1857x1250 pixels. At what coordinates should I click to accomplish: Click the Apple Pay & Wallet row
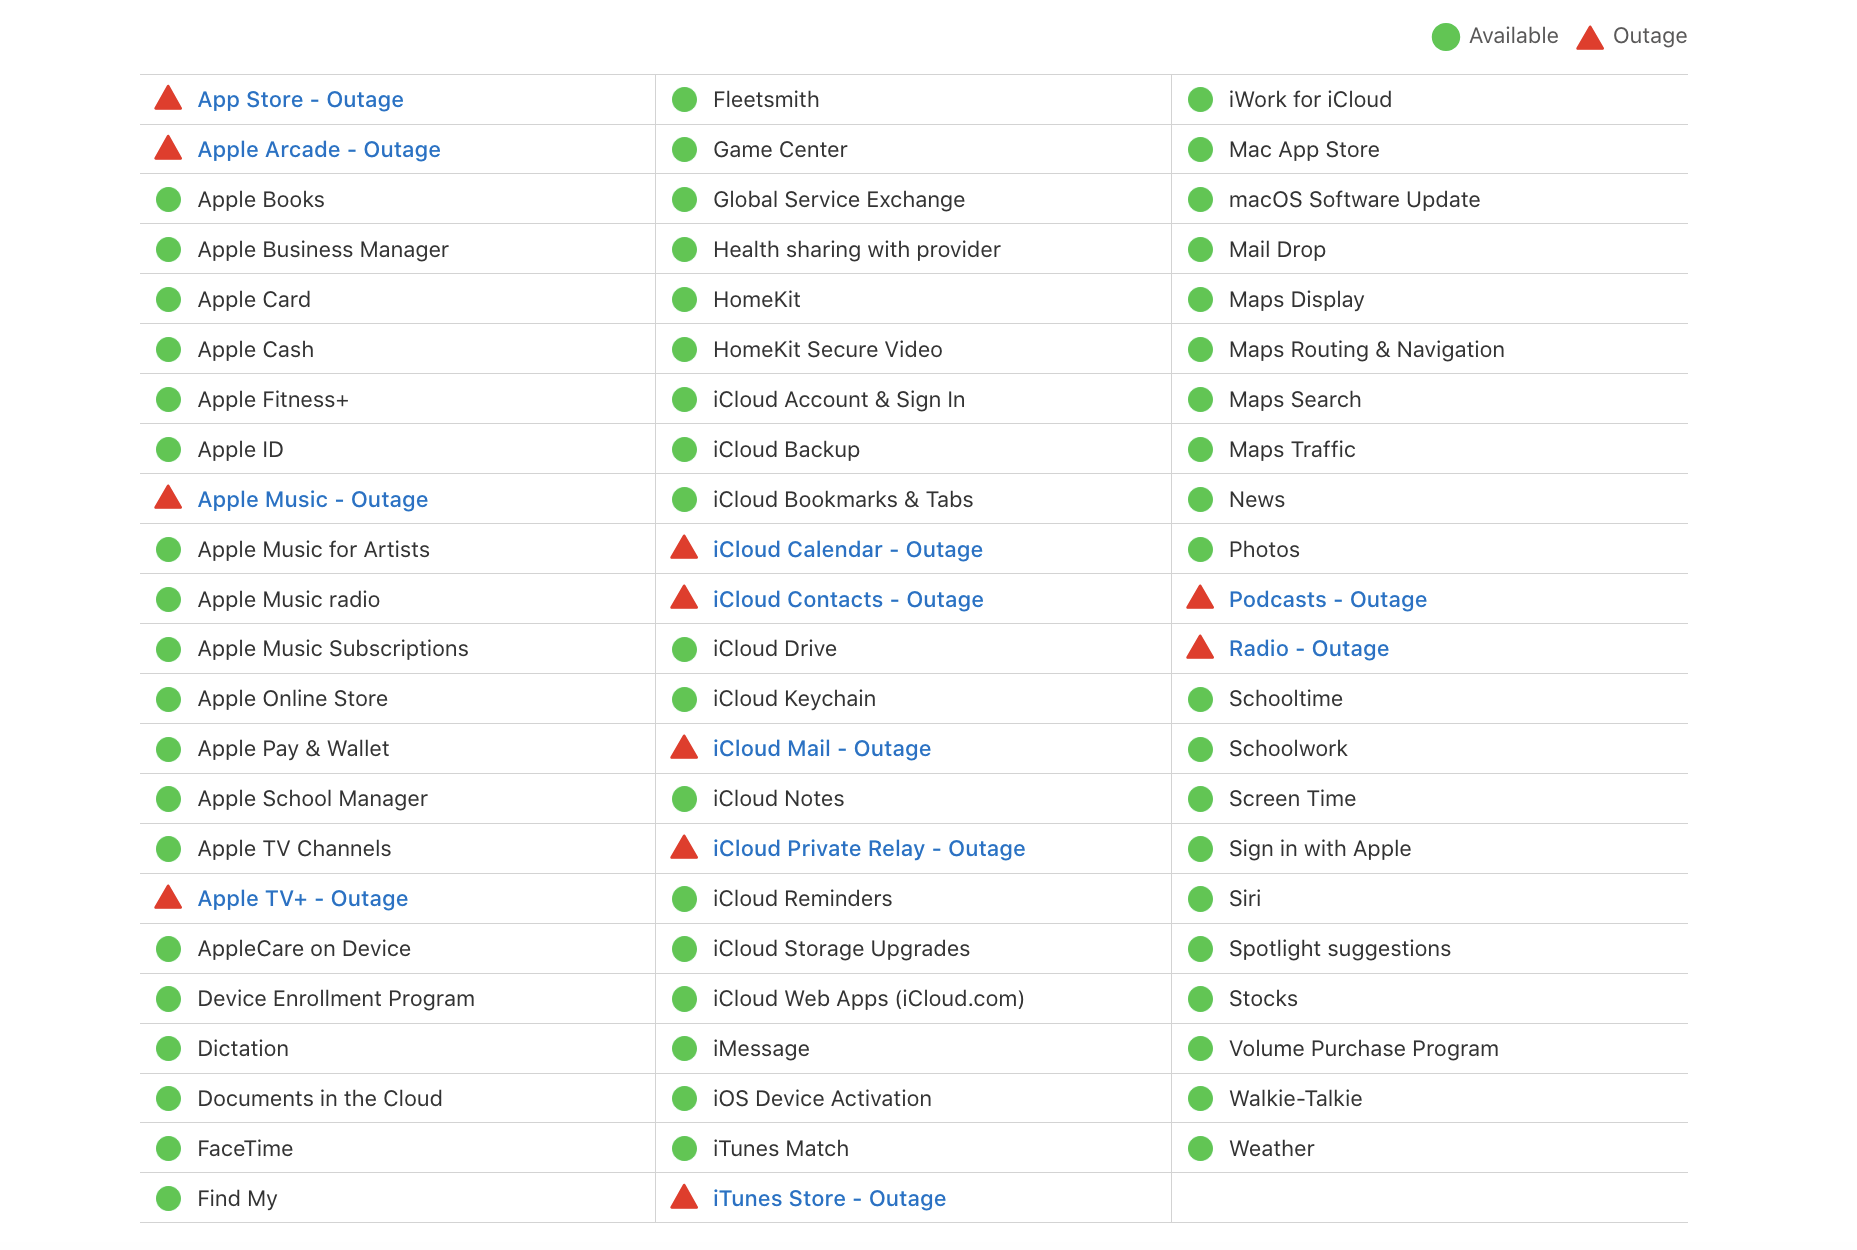(293, 748)
